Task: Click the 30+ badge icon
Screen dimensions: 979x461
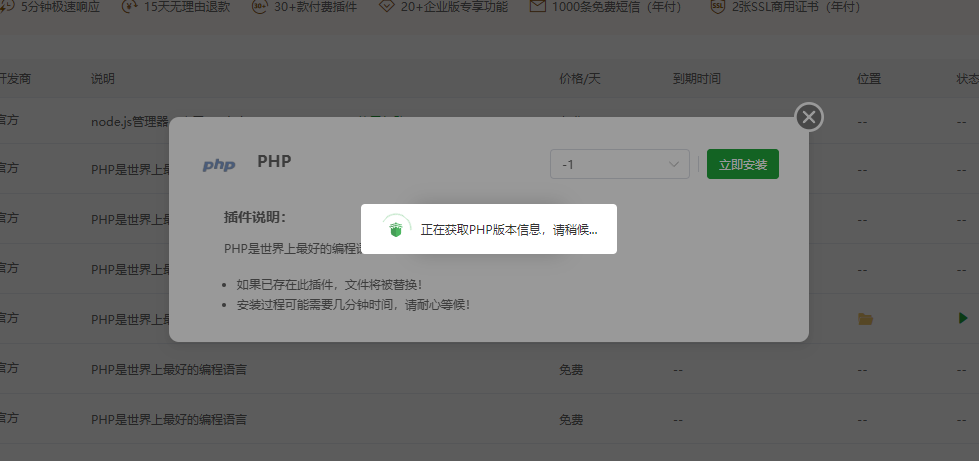Action: click(x=259, y=7)
